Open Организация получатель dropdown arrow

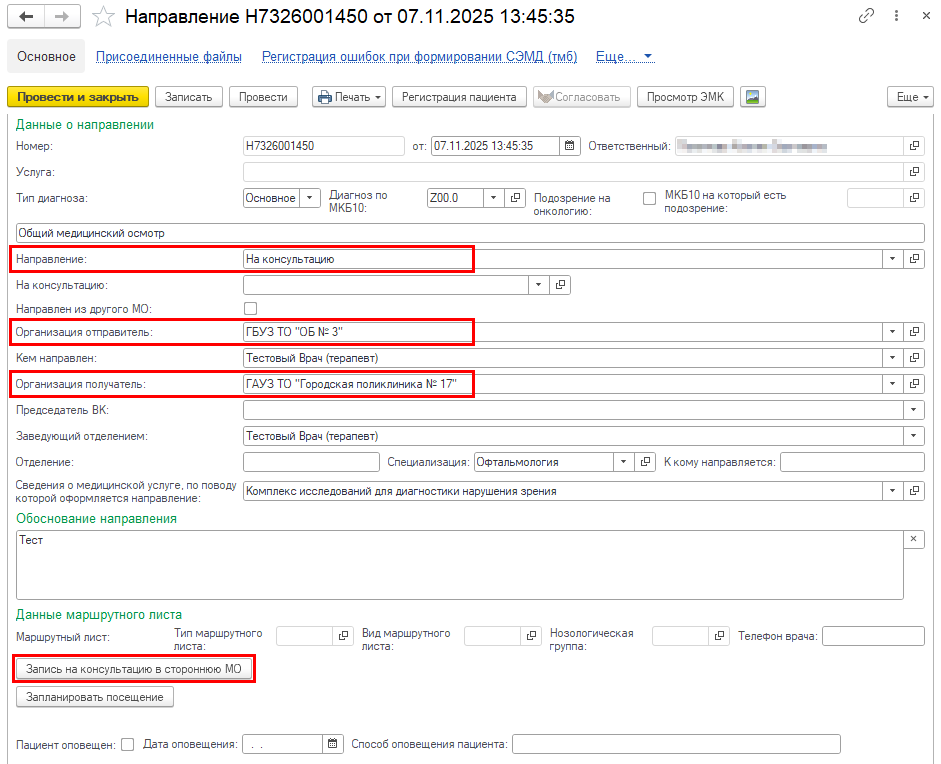[x=891, y=384]
